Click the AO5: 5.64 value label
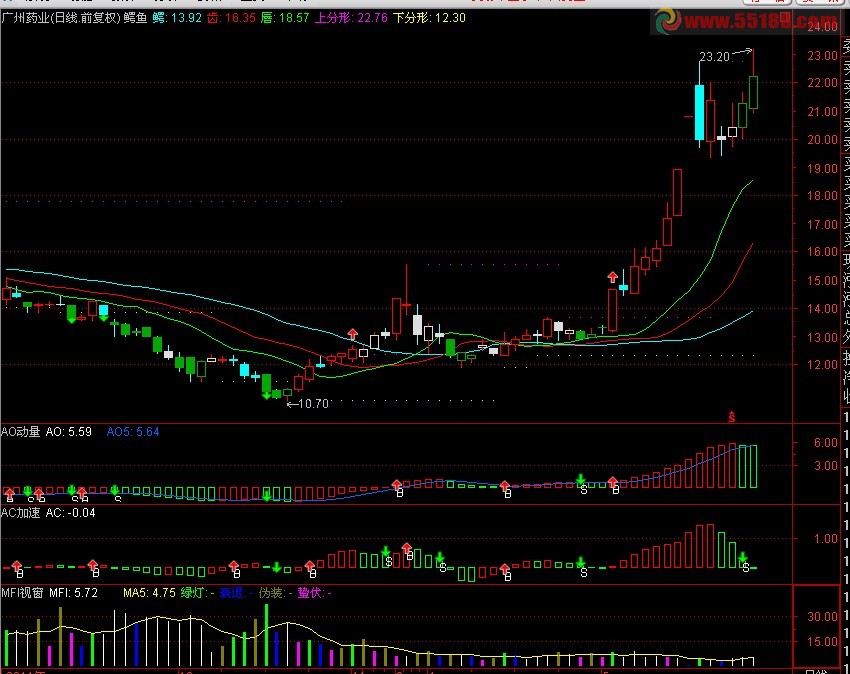This screenshot has height=674, width=850. click(x=133, y=432)
